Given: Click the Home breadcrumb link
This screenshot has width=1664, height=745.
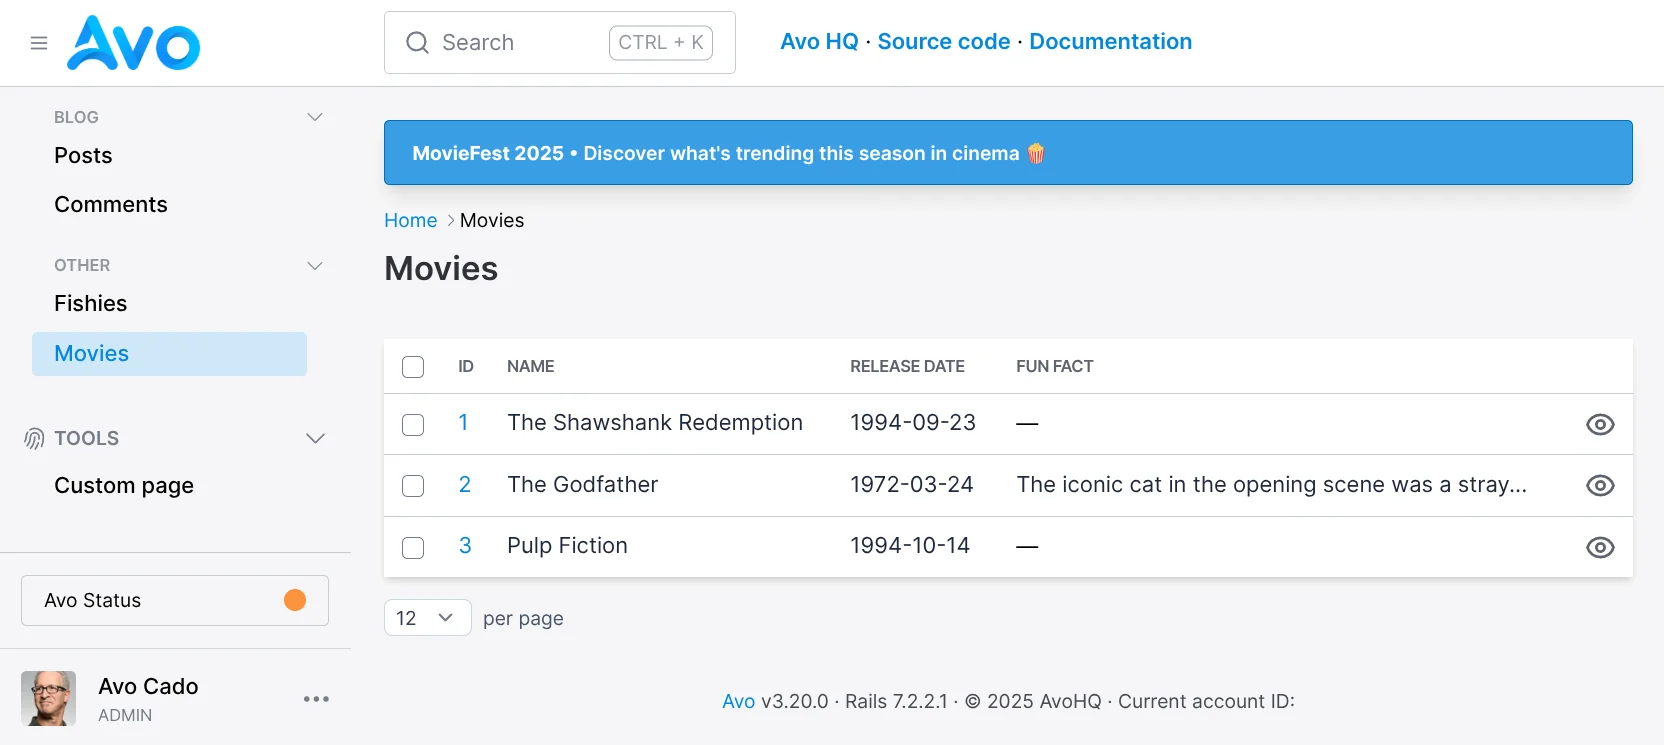Looking at the screenshot, I should point(411,220).
